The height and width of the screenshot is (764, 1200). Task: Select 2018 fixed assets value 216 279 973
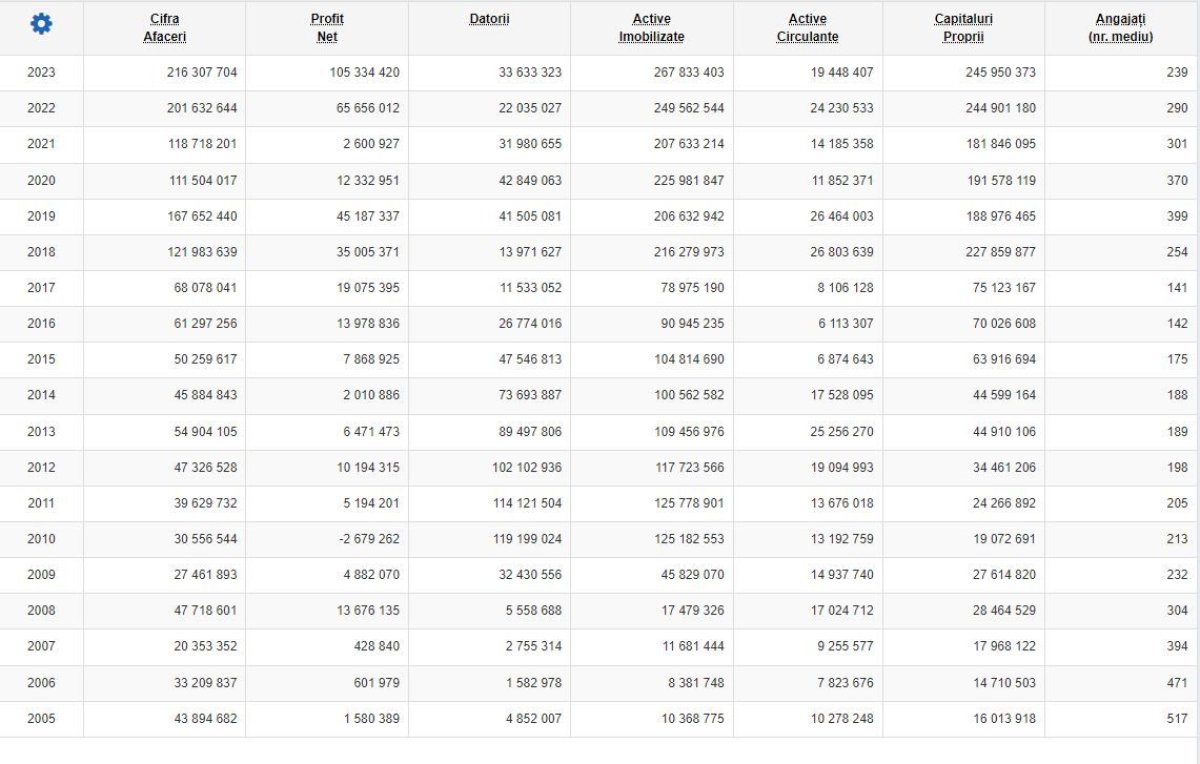(689, 252)
